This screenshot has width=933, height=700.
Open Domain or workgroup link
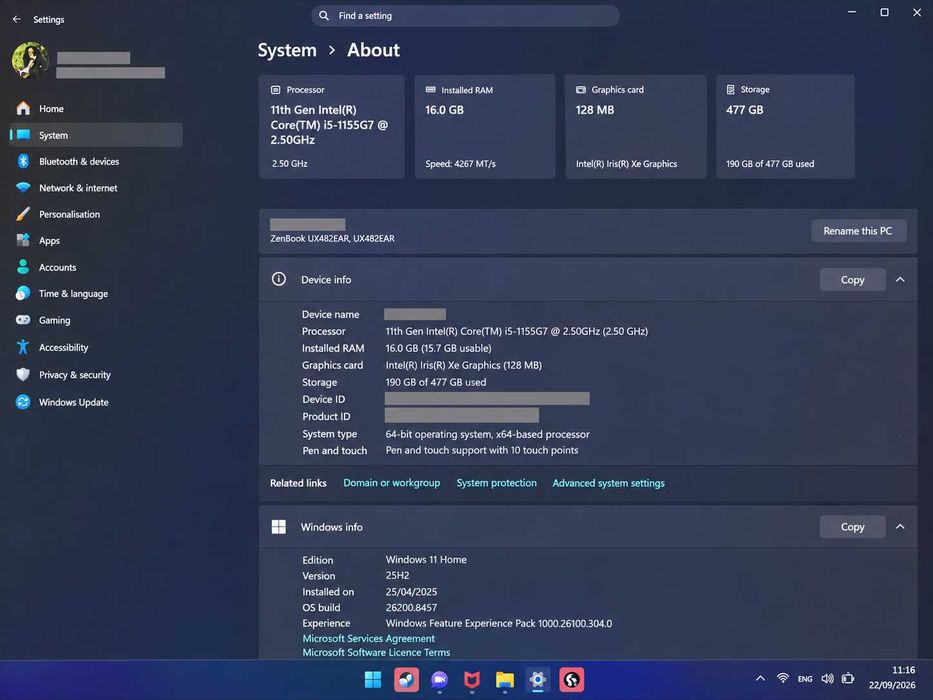point(392,483)
